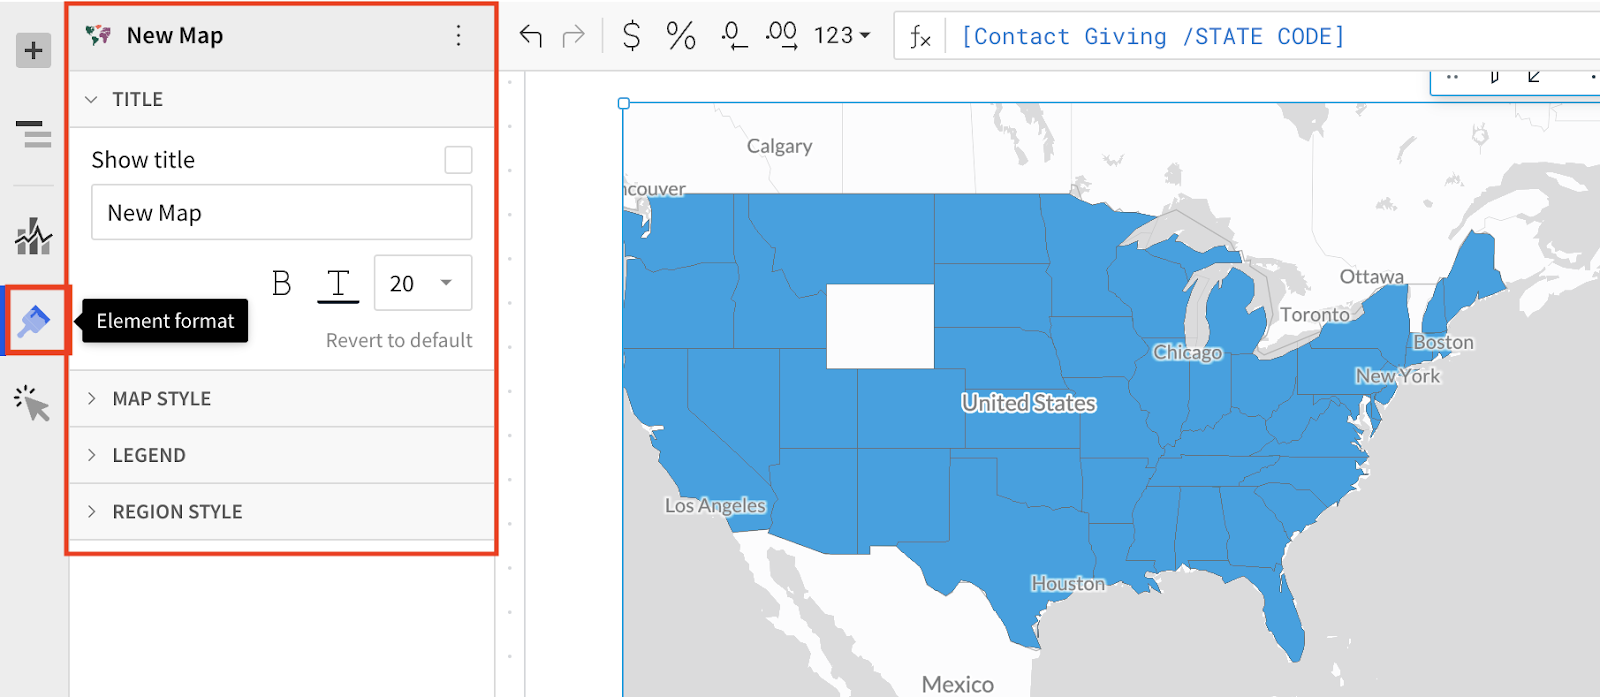
Task: Enable the Show title checkbox
Action: click(458, 160)
